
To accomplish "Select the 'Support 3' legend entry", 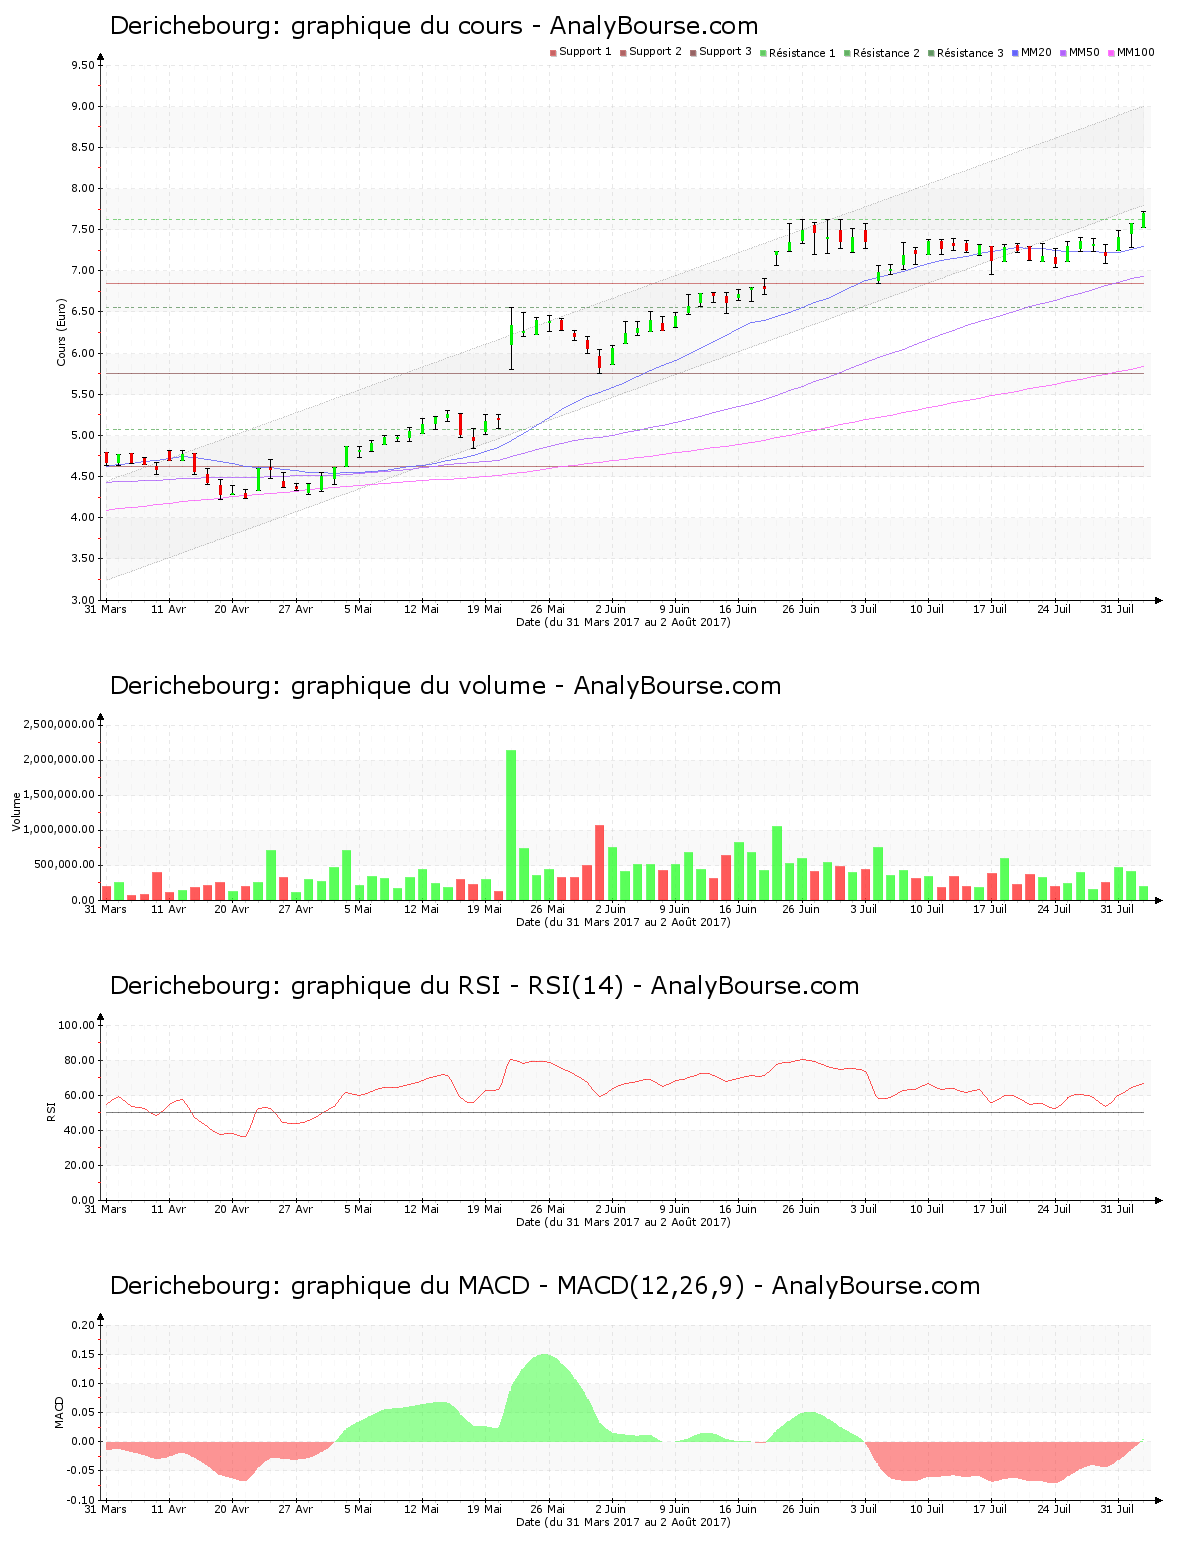I will click(721, 52).
